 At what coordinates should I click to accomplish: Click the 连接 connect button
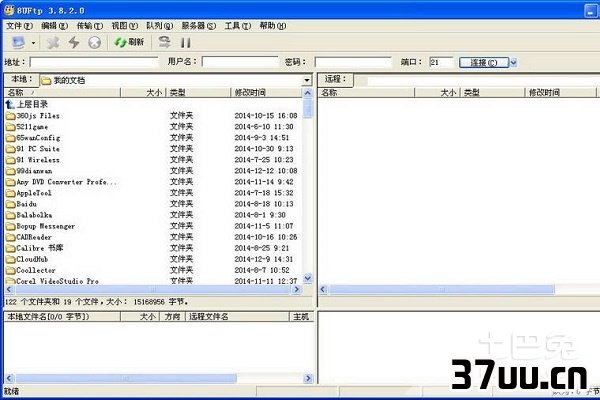pyautogui.click(x=484, y=62)
